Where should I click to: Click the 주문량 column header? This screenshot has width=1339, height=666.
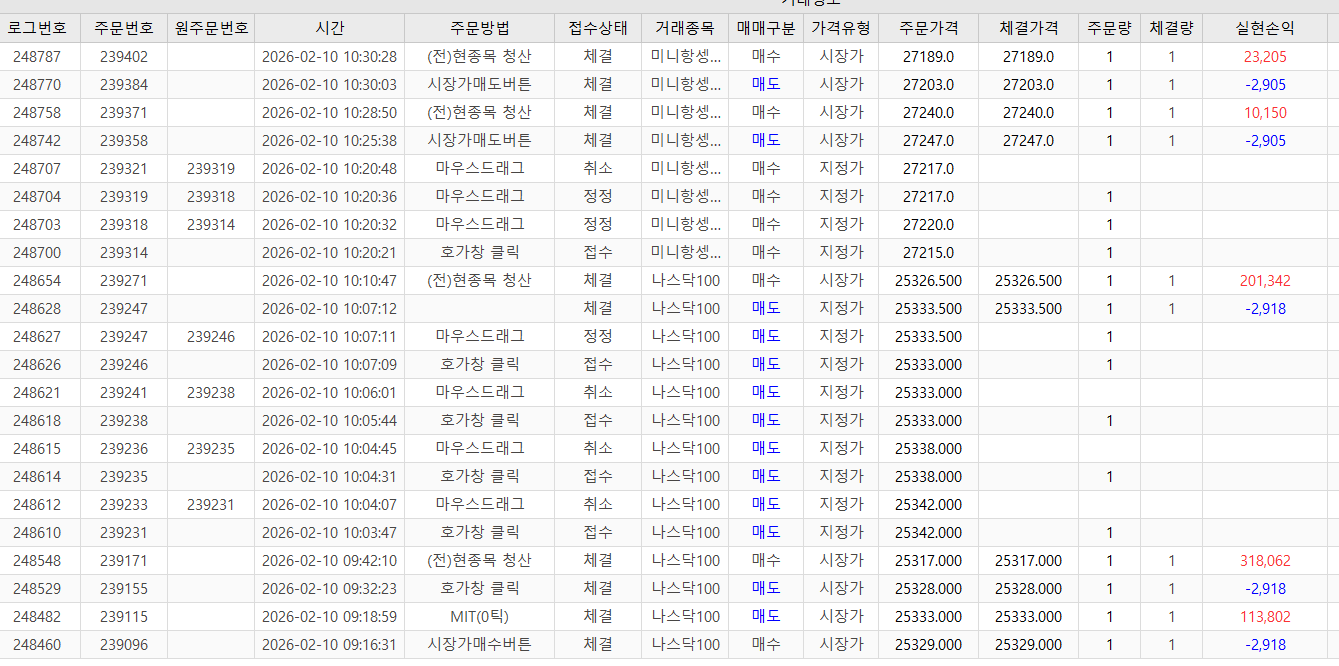click(x=1109, y=28)
